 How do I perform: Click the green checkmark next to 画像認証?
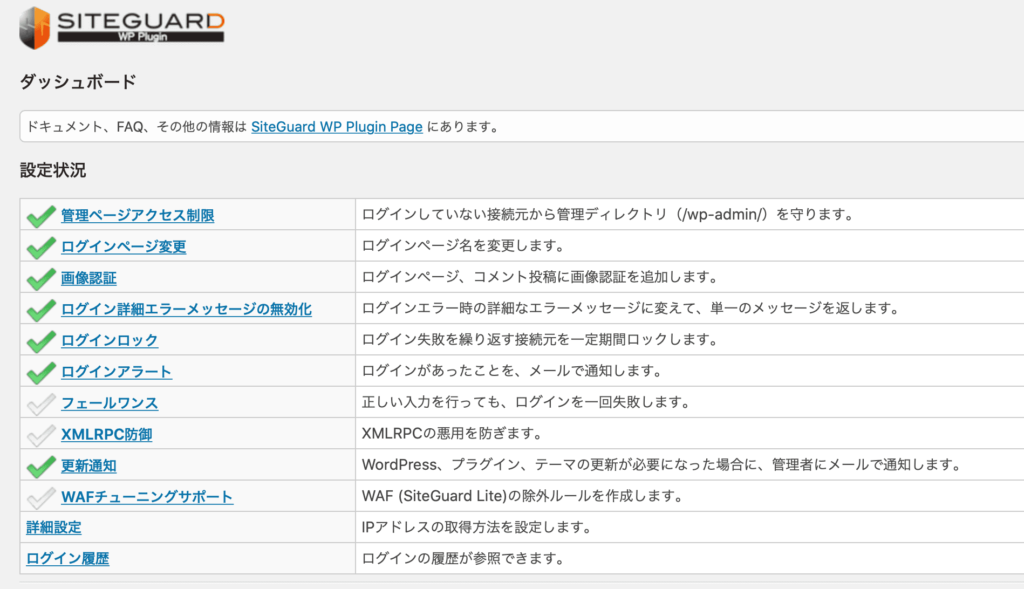(x=41, y=278)
